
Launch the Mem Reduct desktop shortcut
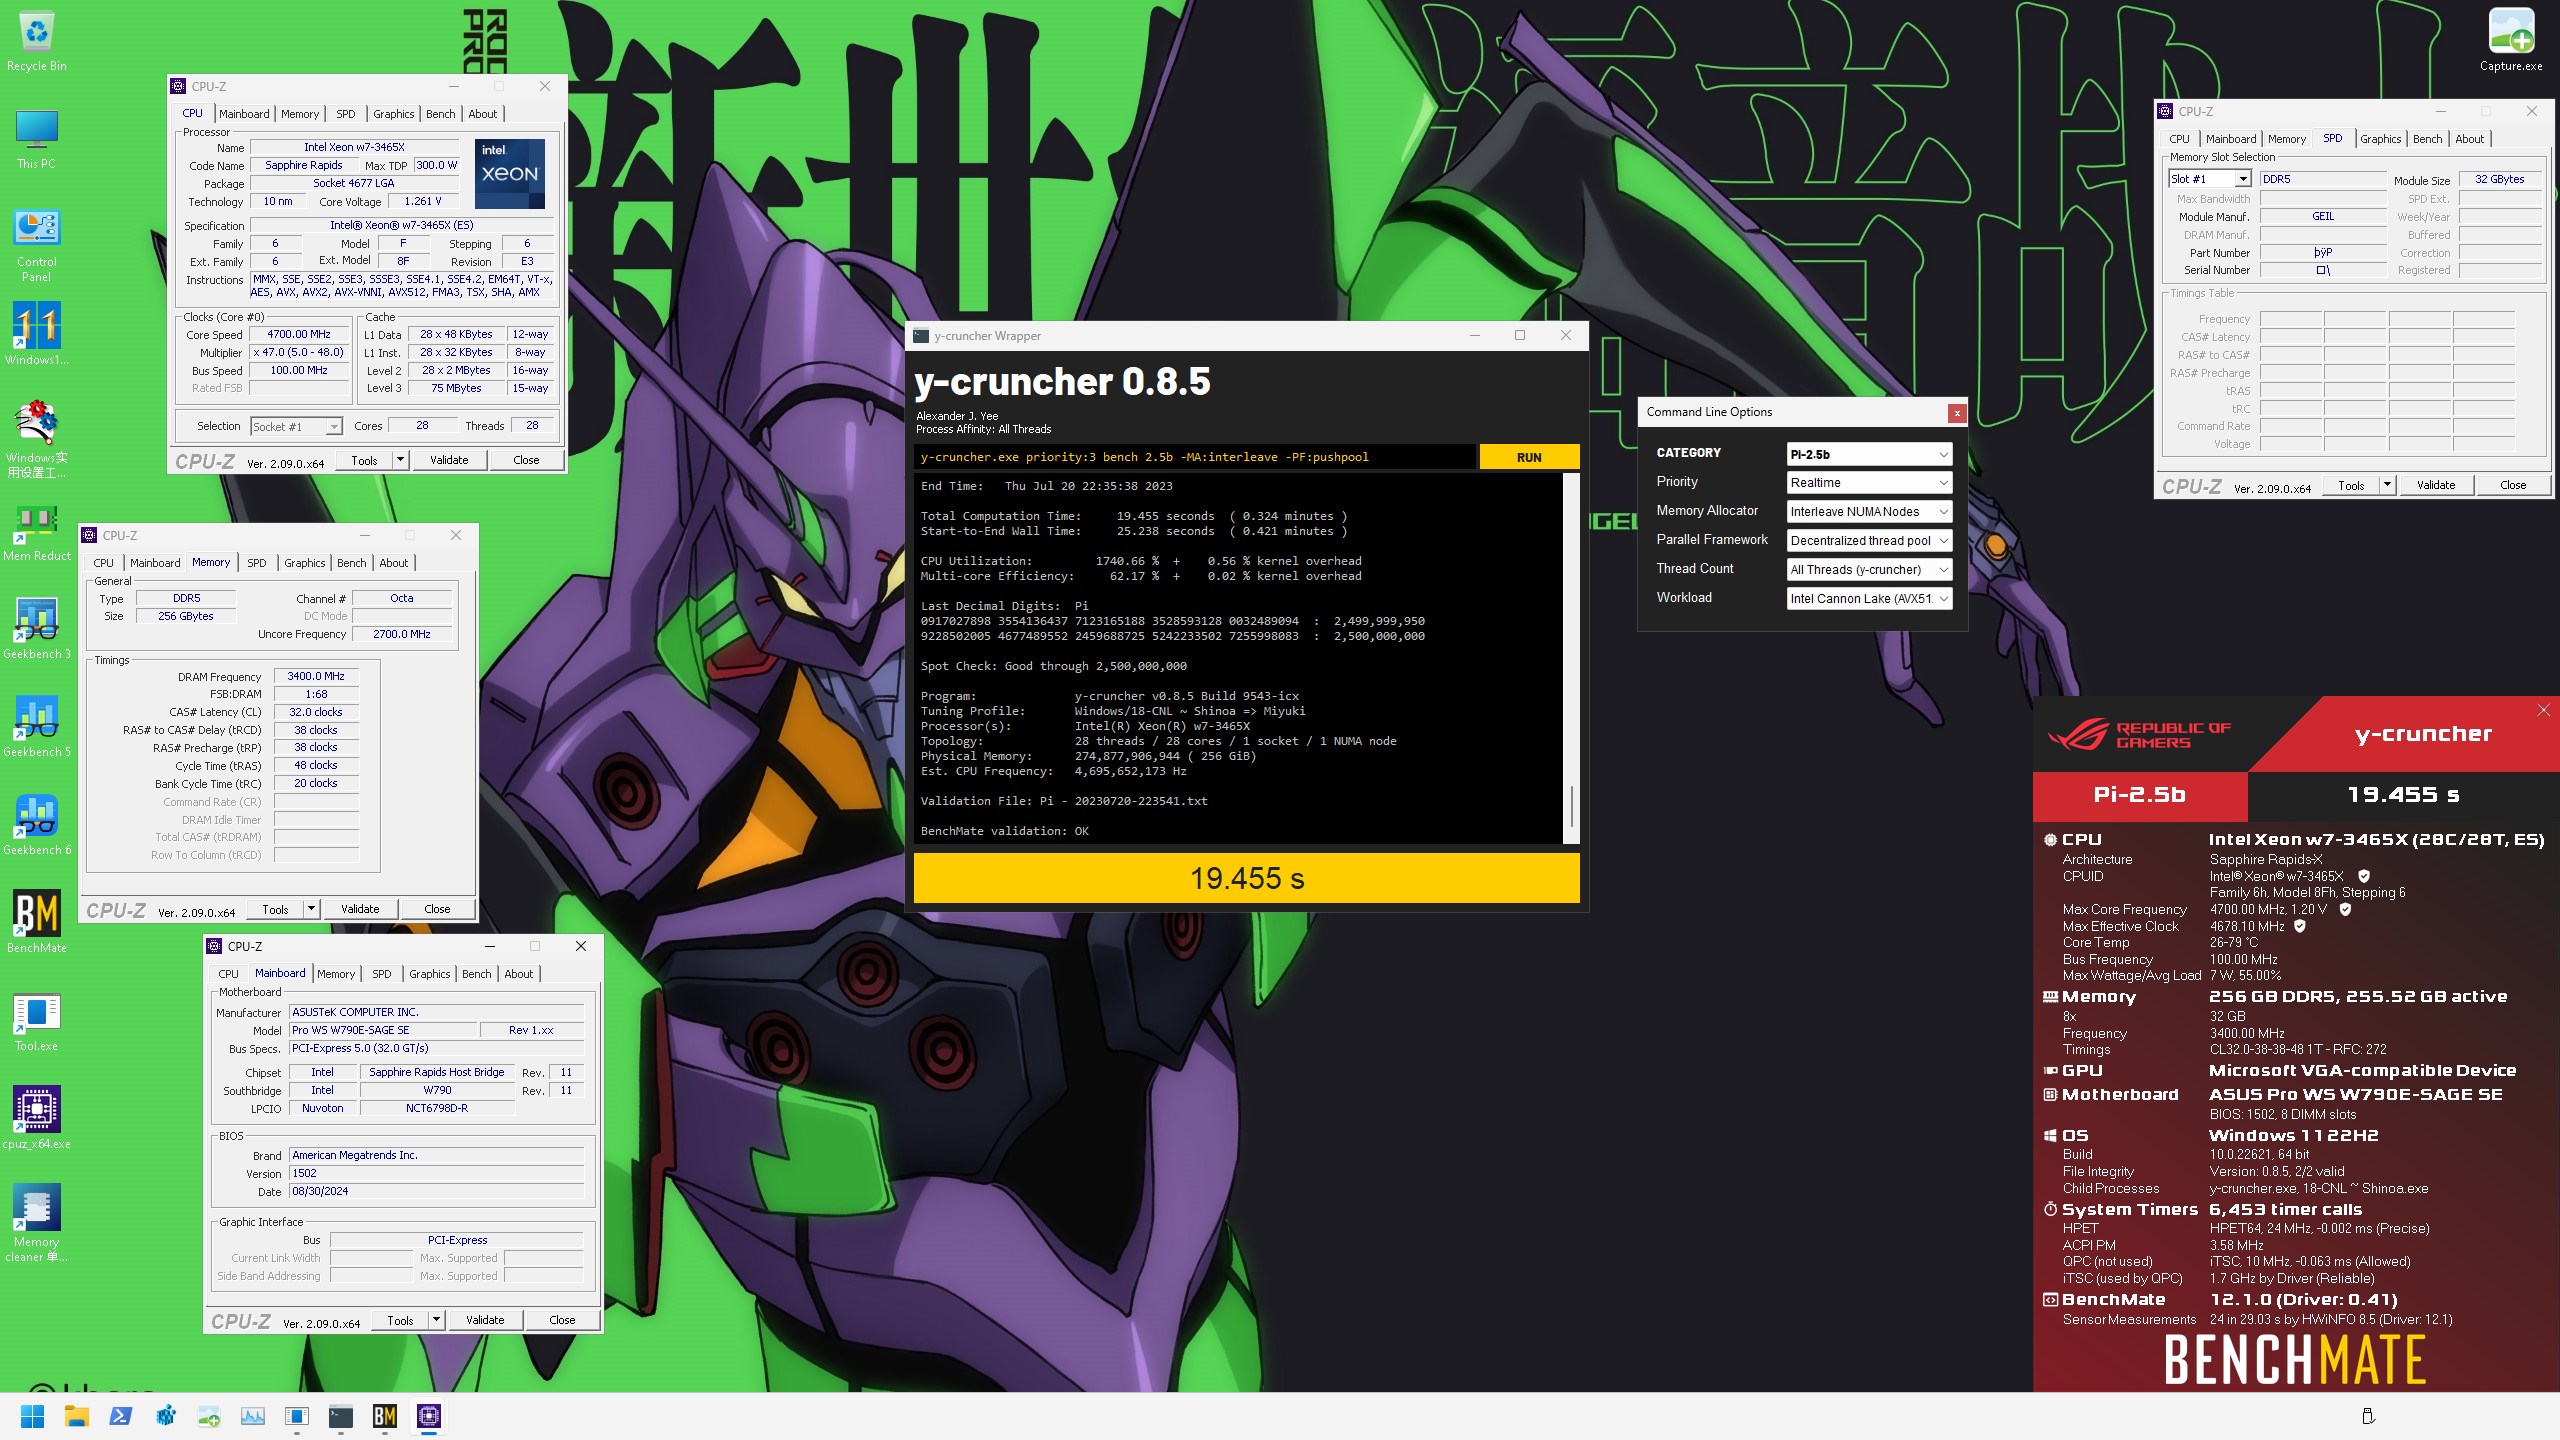[37, 533]
